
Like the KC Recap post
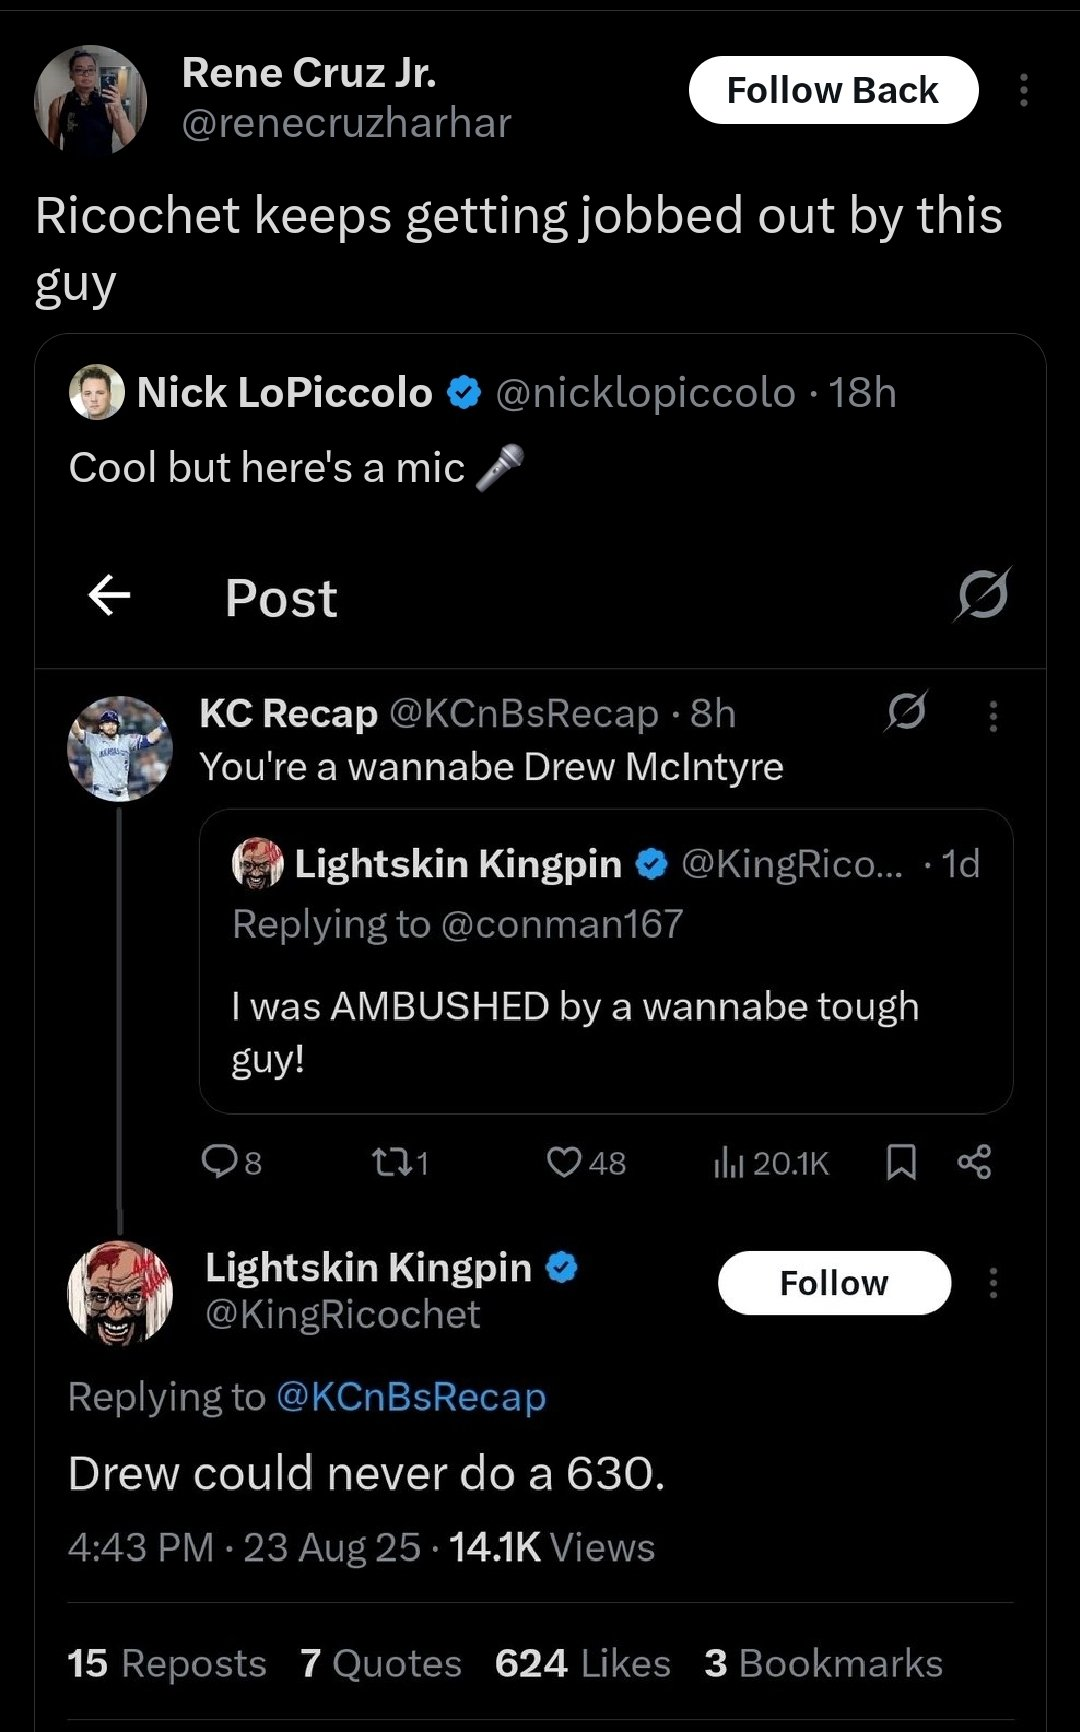pyautogui.click(x=586, y=1162)
